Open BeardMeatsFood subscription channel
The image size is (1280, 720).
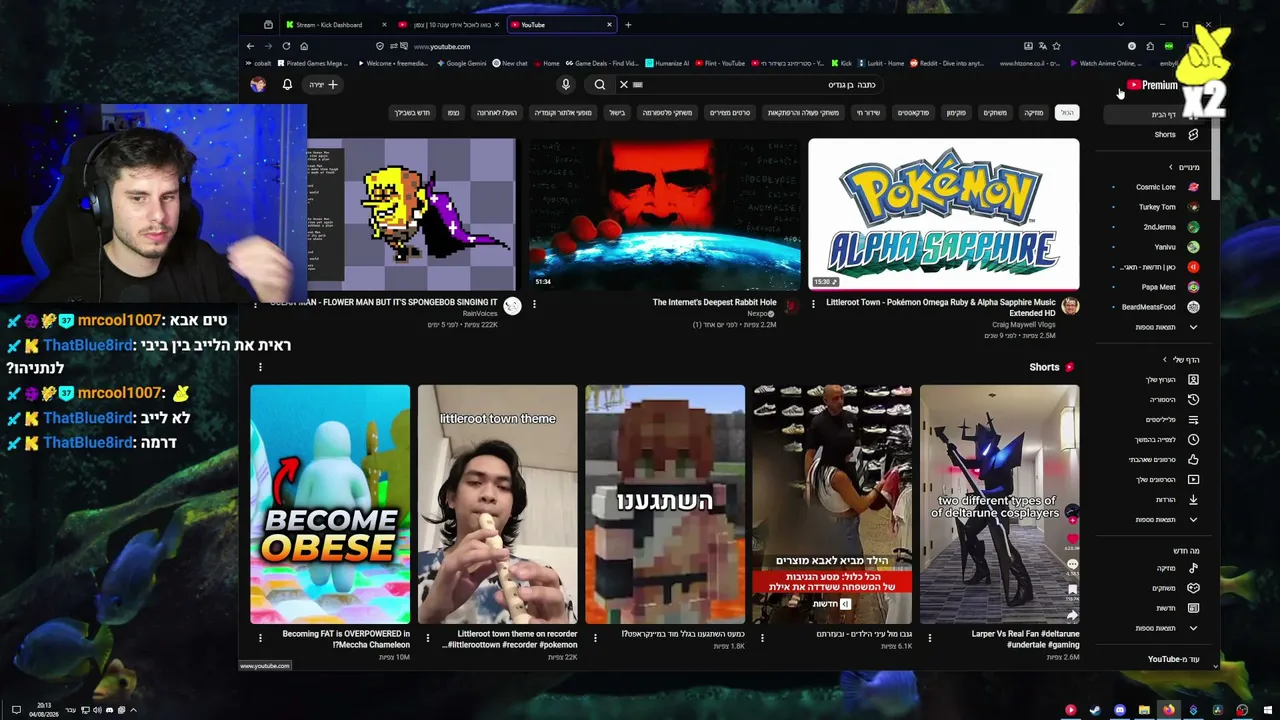pos(1156,307)
